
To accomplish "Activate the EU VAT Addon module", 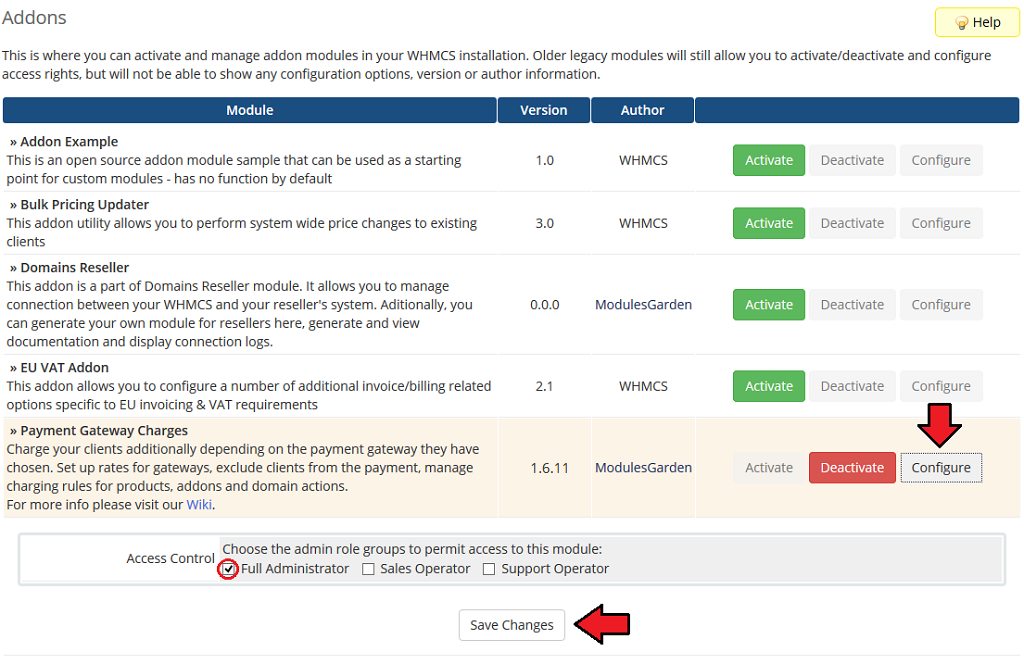I will [769, 387].
